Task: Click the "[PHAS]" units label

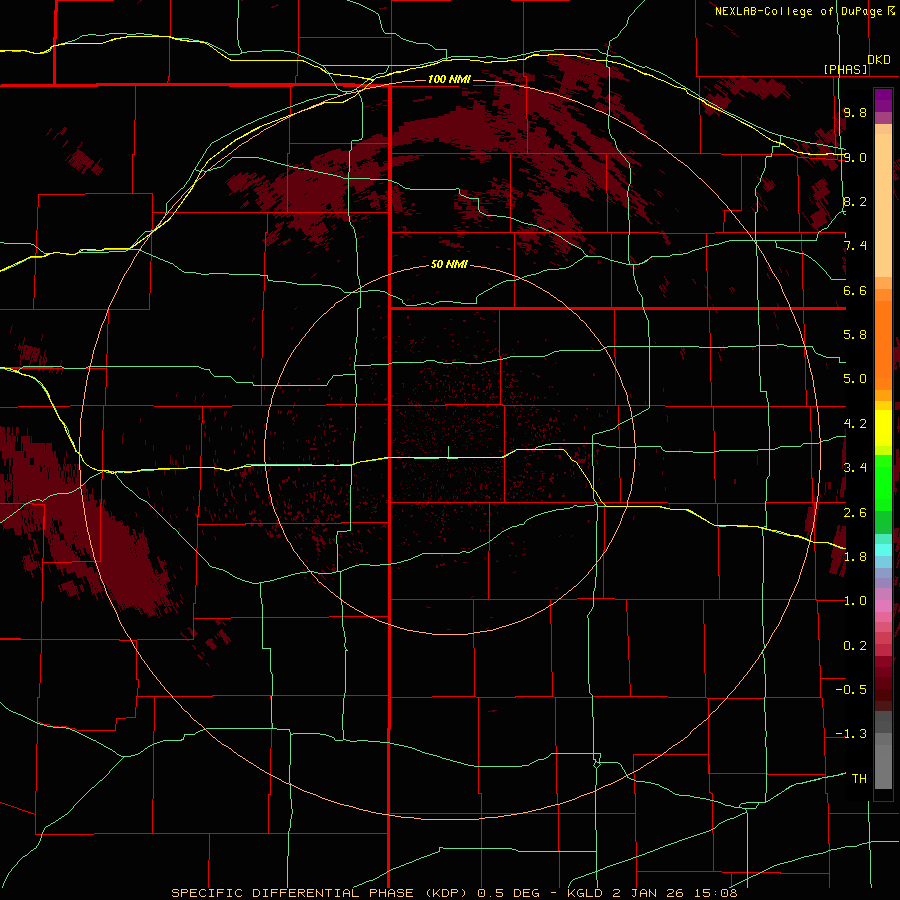Action: coord(845,69)
